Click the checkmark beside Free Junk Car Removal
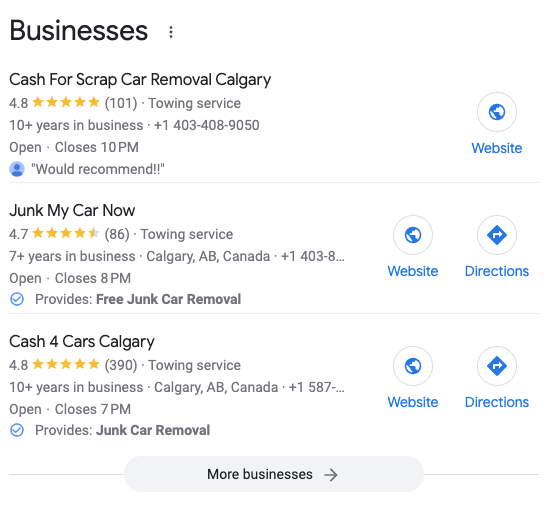This screenshot has height=524, width=556. click(17, 299)
